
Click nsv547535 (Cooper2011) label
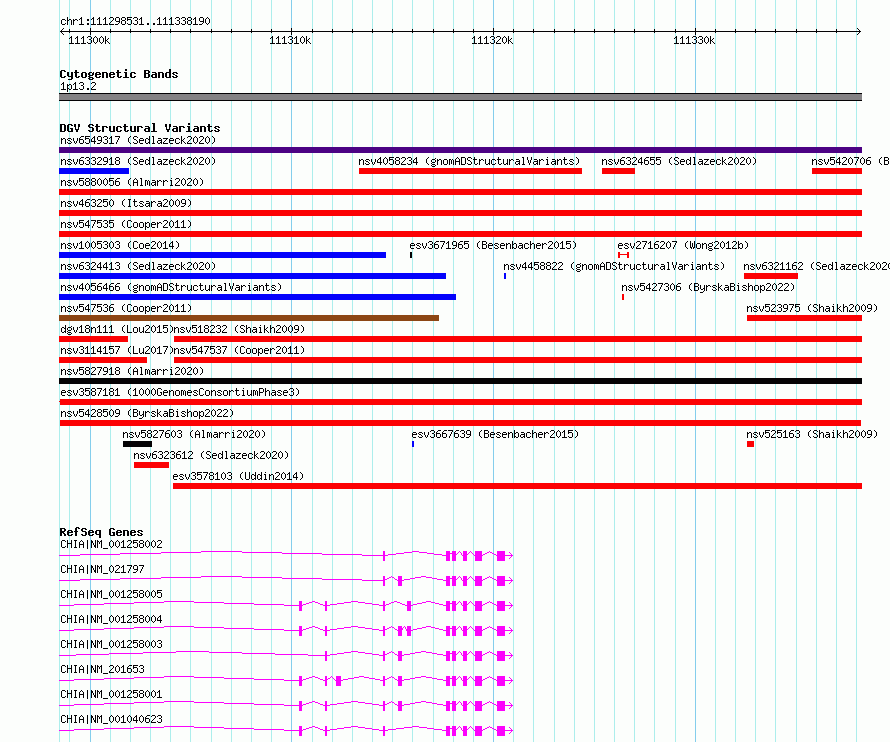tap(126, 224)
